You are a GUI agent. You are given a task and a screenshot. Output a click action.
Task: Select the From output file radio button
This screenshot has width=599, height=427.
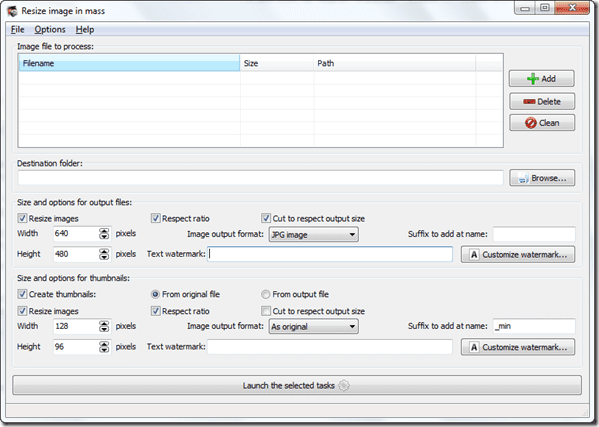coord(266,294)
